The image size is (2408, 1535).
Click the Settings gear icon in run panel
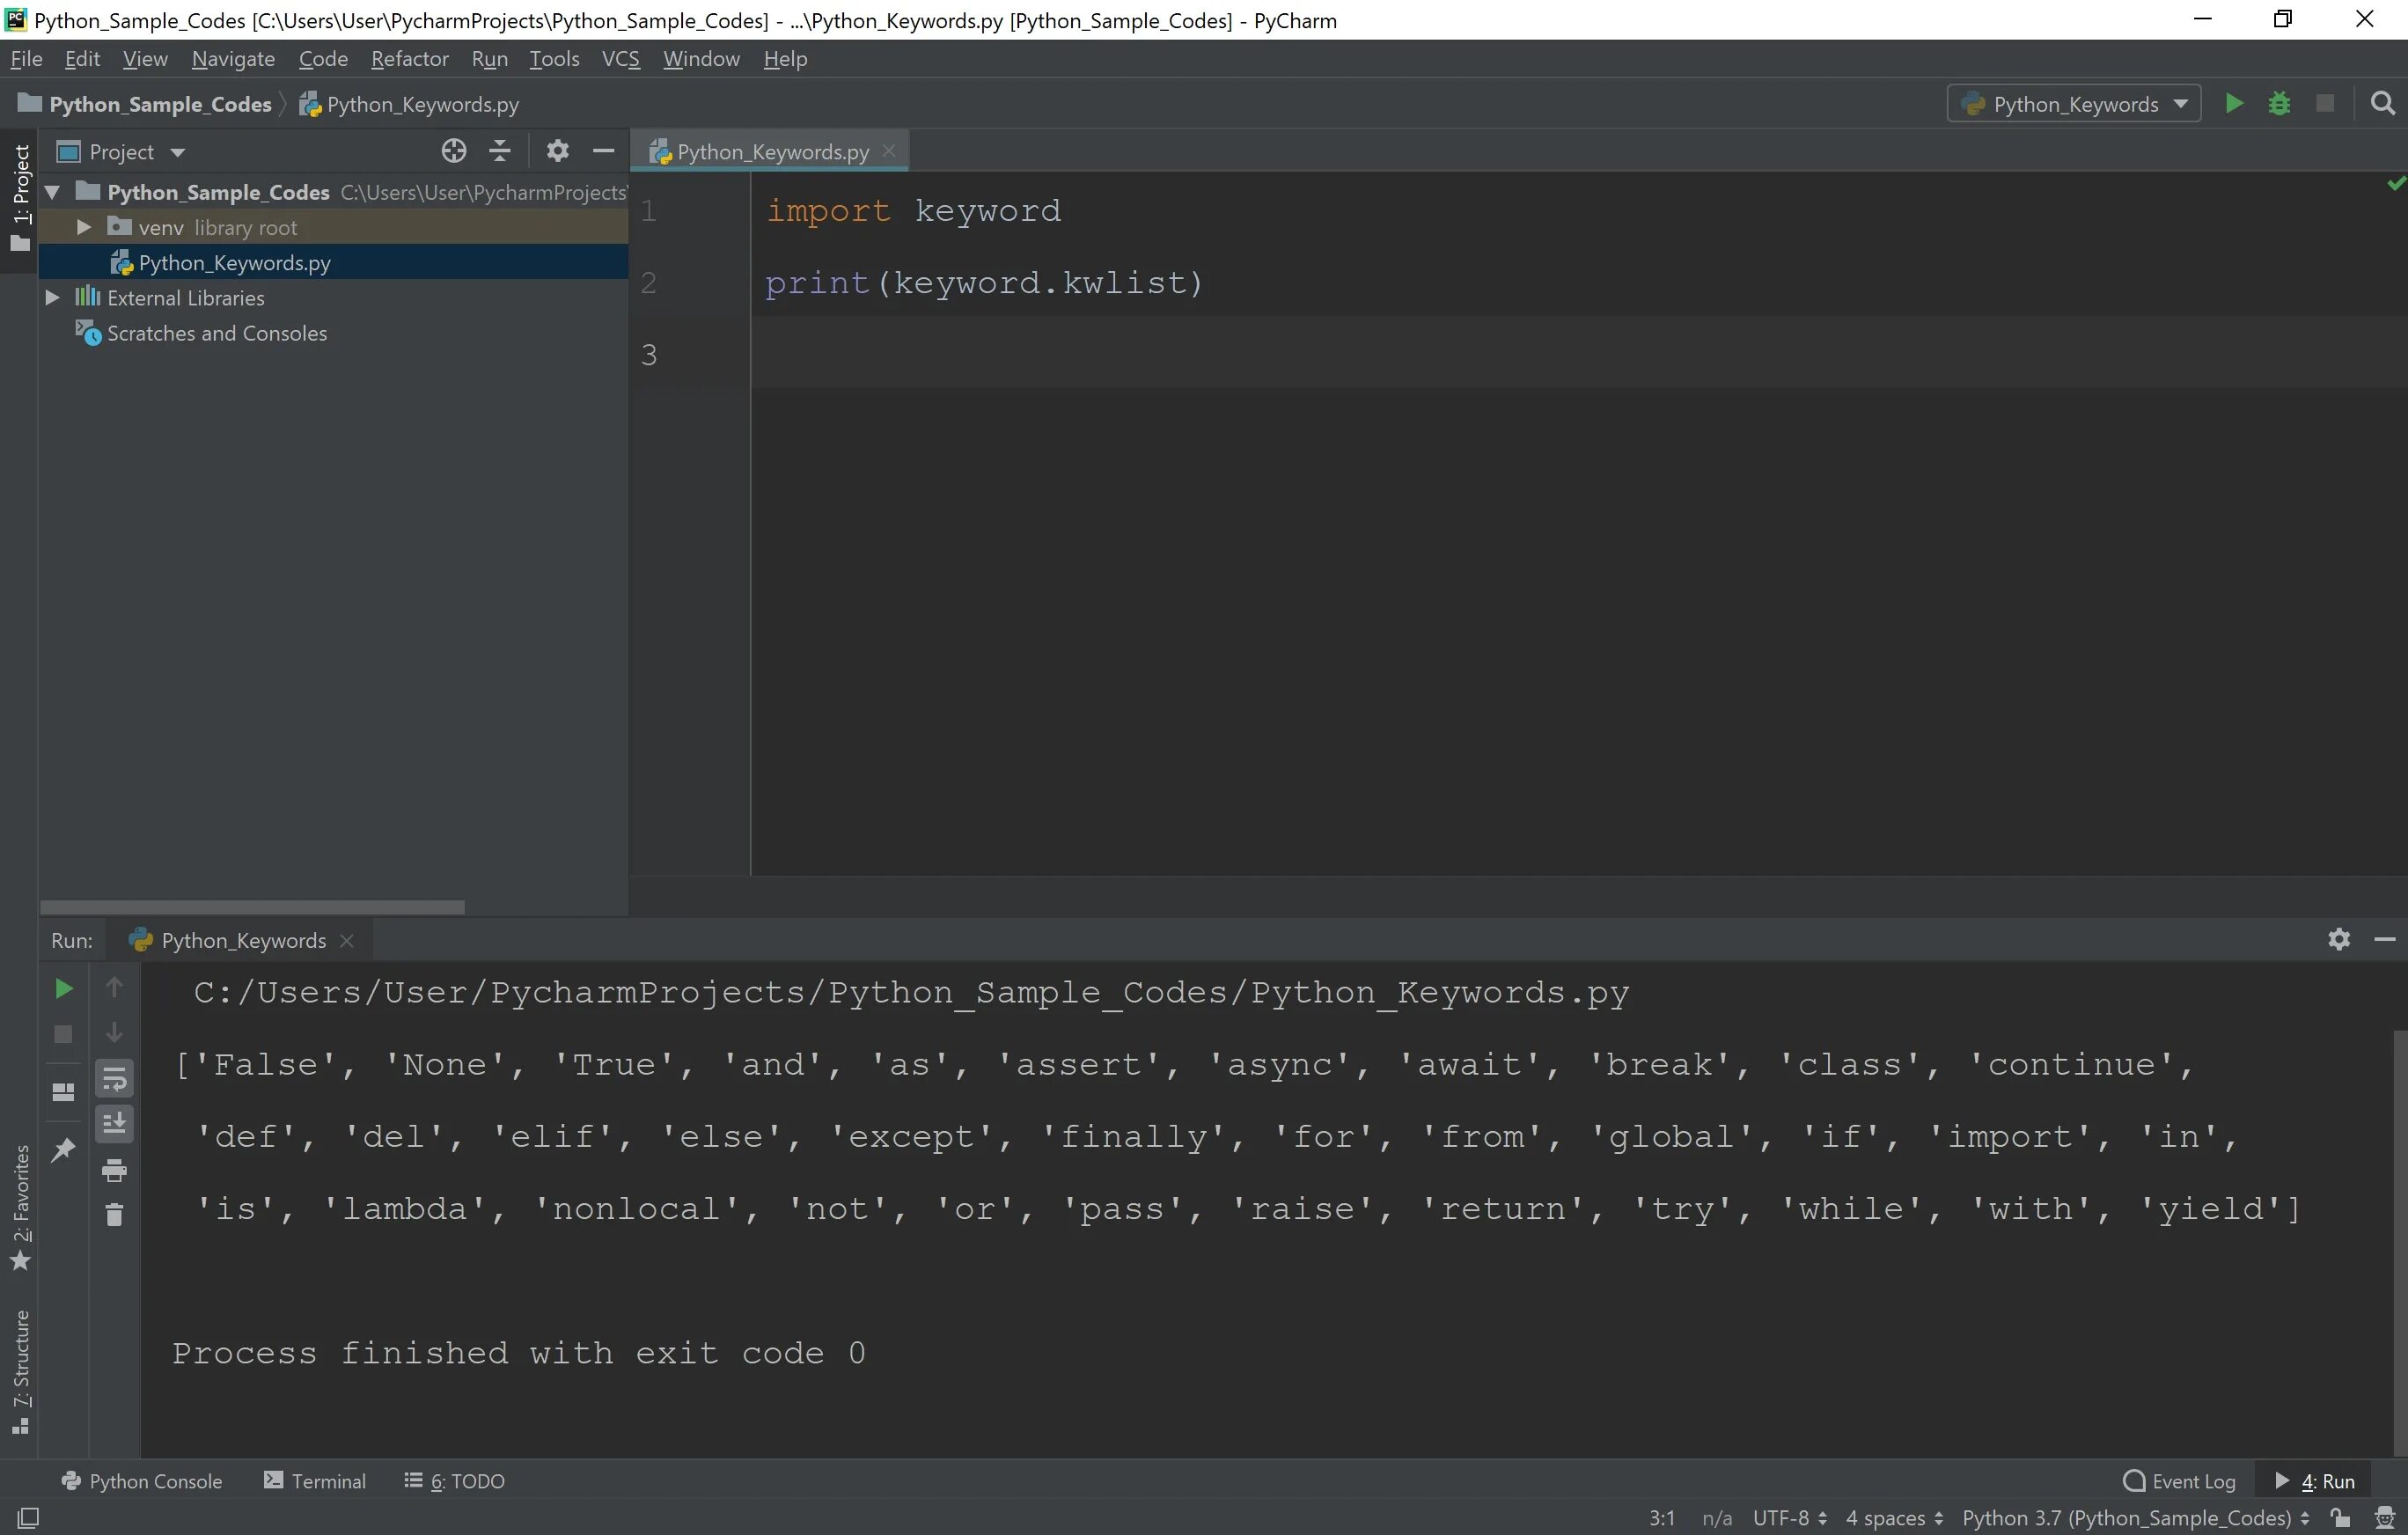2338,938
